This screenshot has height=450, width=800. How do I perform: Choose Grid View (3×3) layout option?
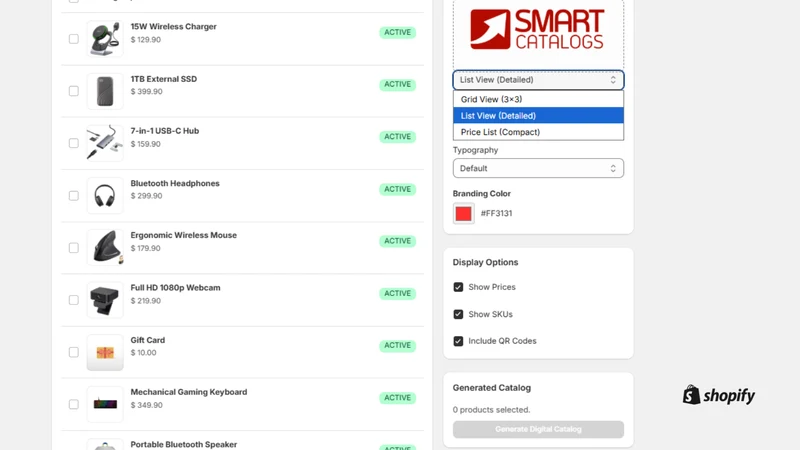[x=538, y=99]
